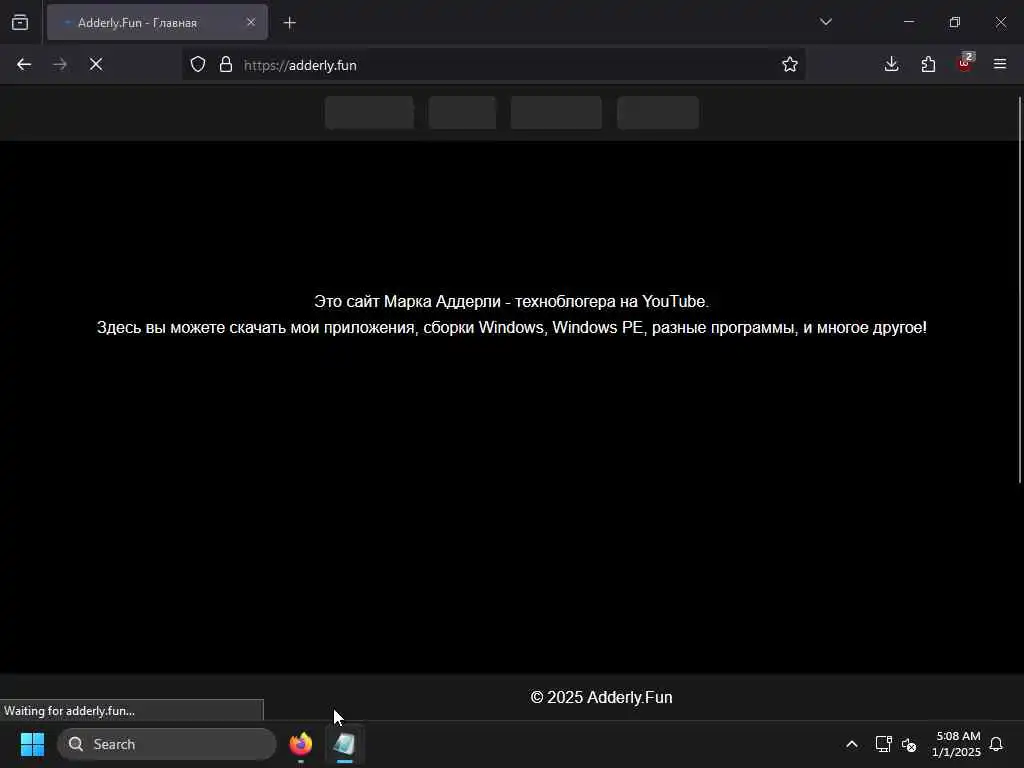Close the Firefox window
This screenshot has height=768, width=1024.
pyautogui.click(x=1000, y=22)
